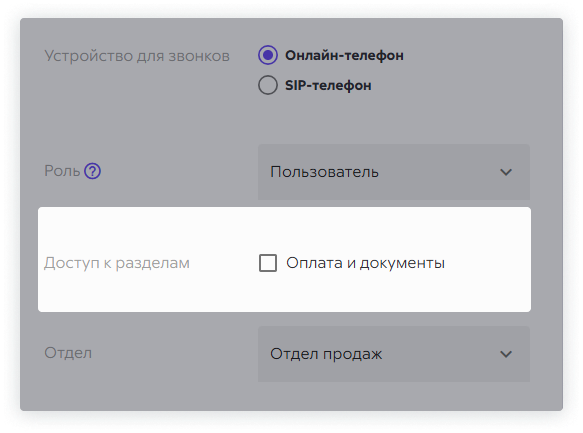The width and height of the screenshot is (583, 433).
Task: Click the Отдел продаж value text
Action: click(326, 354)
